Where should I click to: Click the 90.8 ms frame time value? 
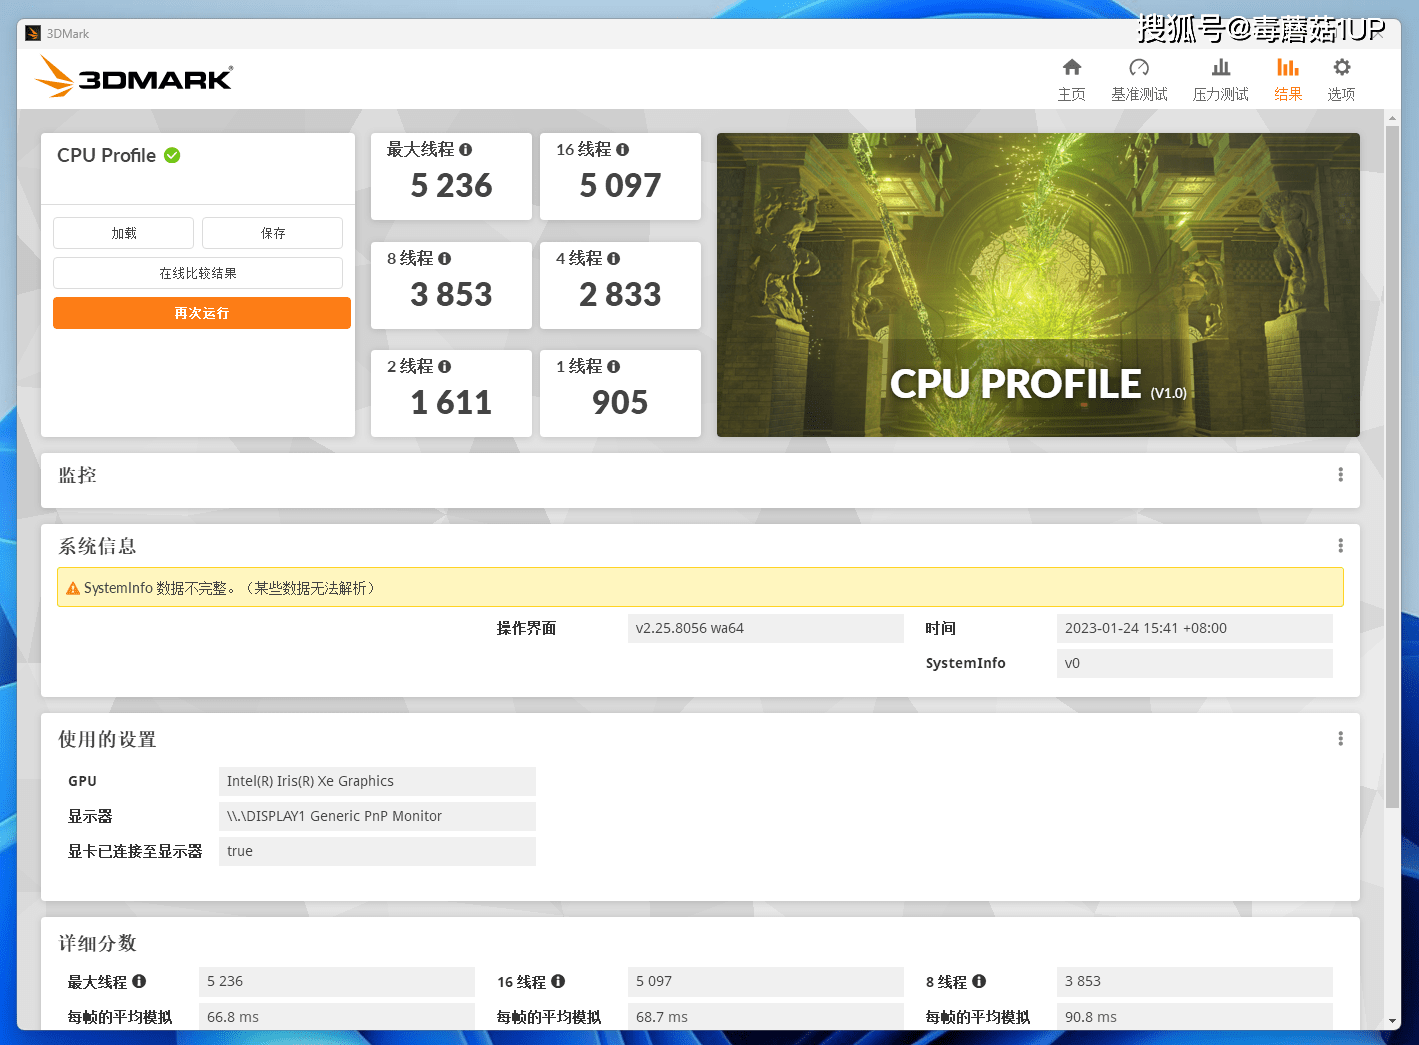point(1194,1016)
